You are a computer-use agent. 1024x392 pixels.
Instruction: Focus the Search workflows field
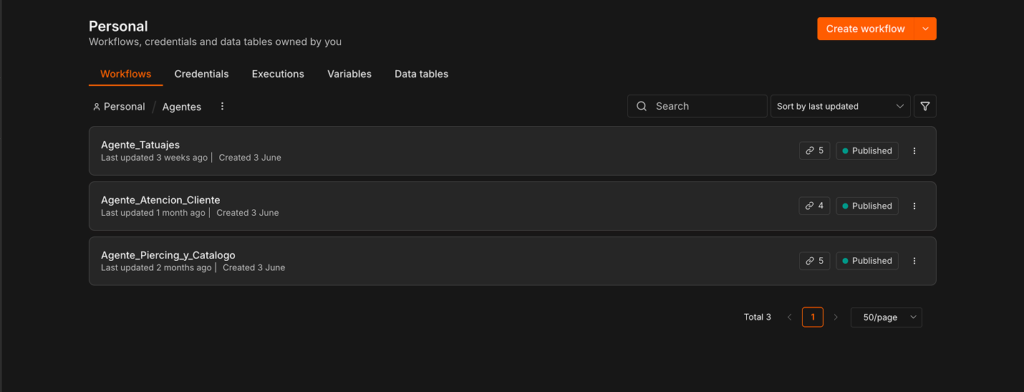click(x=697, y=106)
